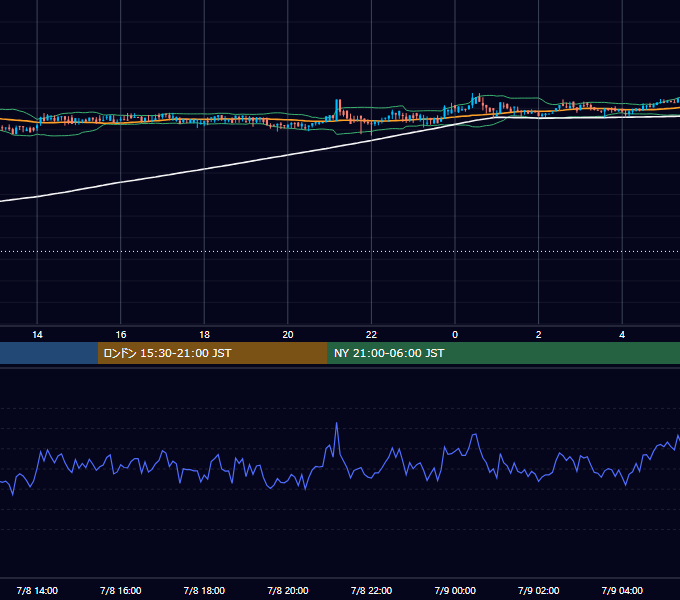This screenshot has height=600, width=680.
Task: Click the 18 hour axis label
Action: (204, 335)
